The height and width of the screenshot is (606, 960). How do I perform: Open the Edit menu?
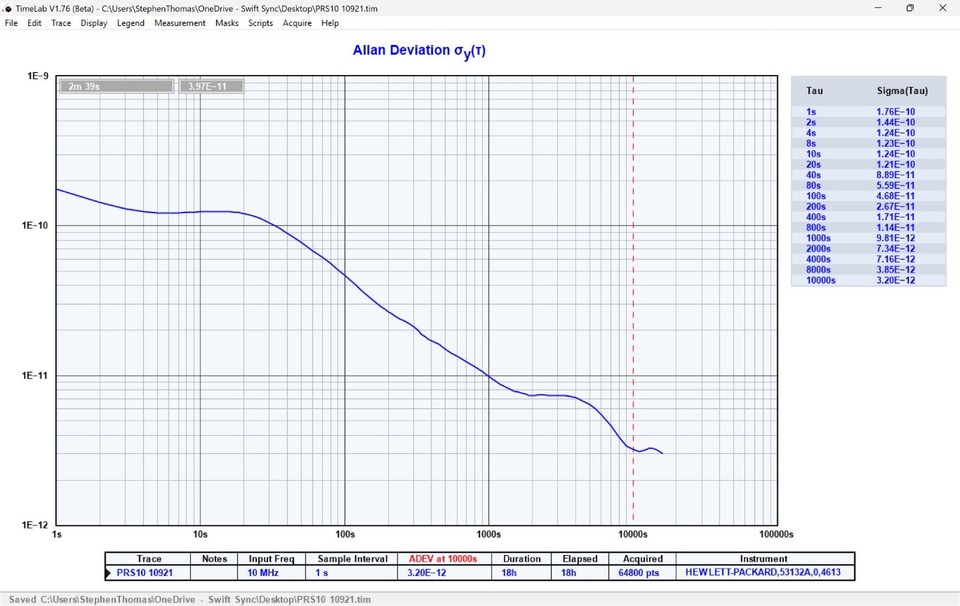pyautogui.click(x=34, y=22)
